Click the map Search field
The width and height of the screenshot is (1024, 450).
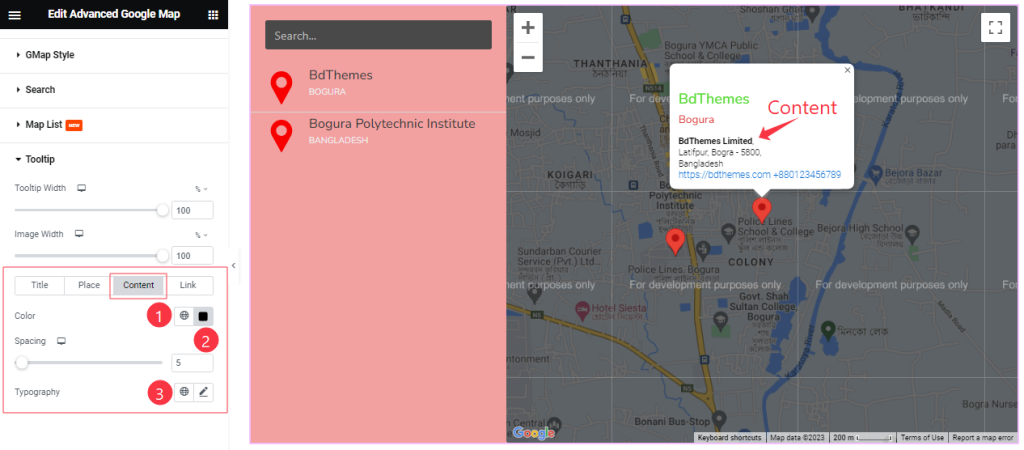(378, 35)
